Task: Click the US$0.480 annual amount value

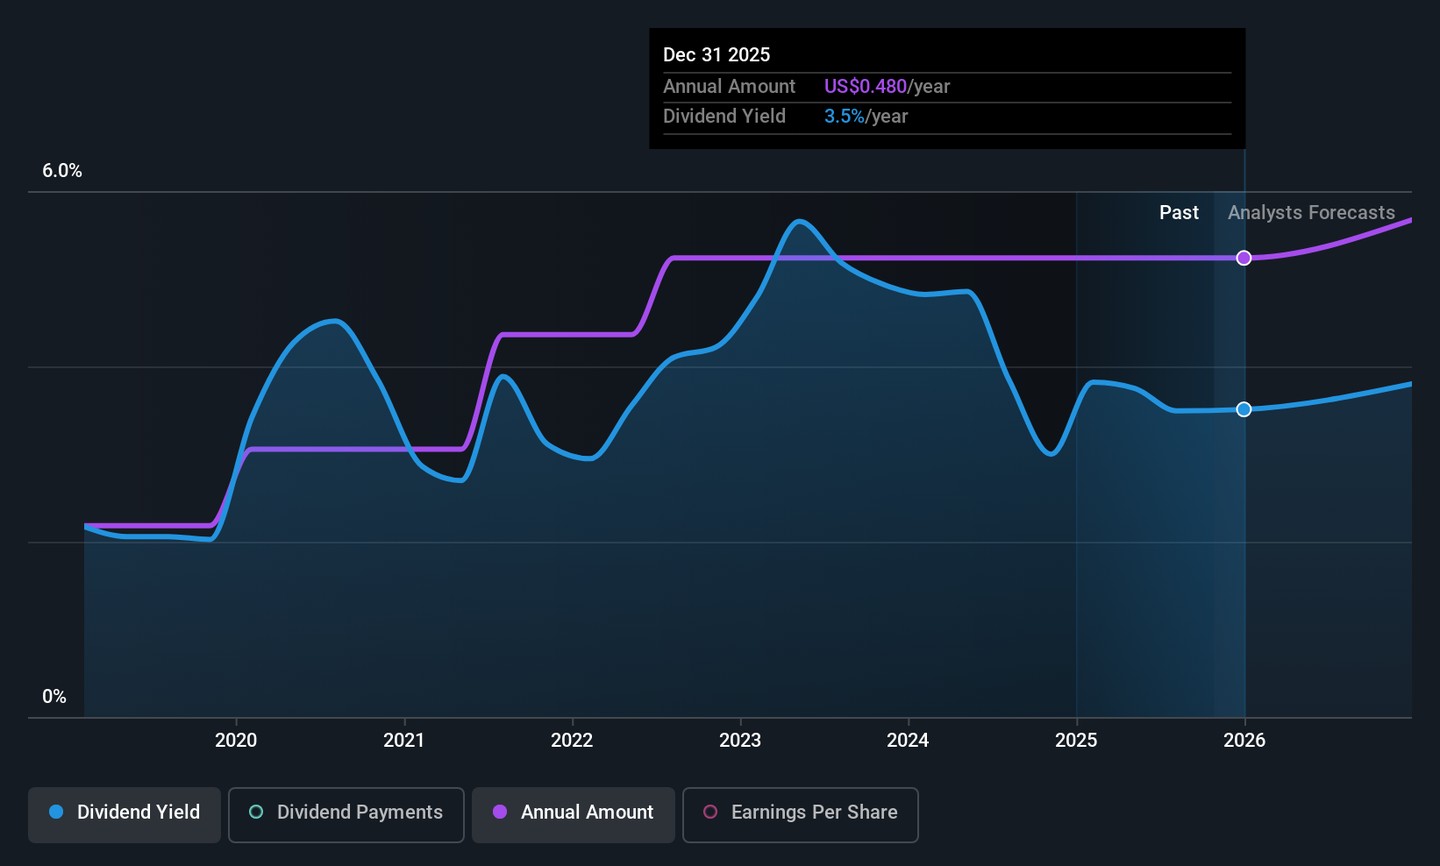Action: click(x=865, y=87)
